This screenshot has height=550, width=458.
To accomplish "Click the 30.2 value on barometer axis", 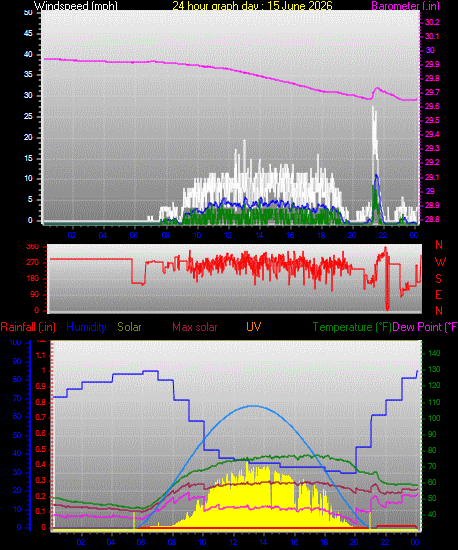I will click(x=432, y=22).
